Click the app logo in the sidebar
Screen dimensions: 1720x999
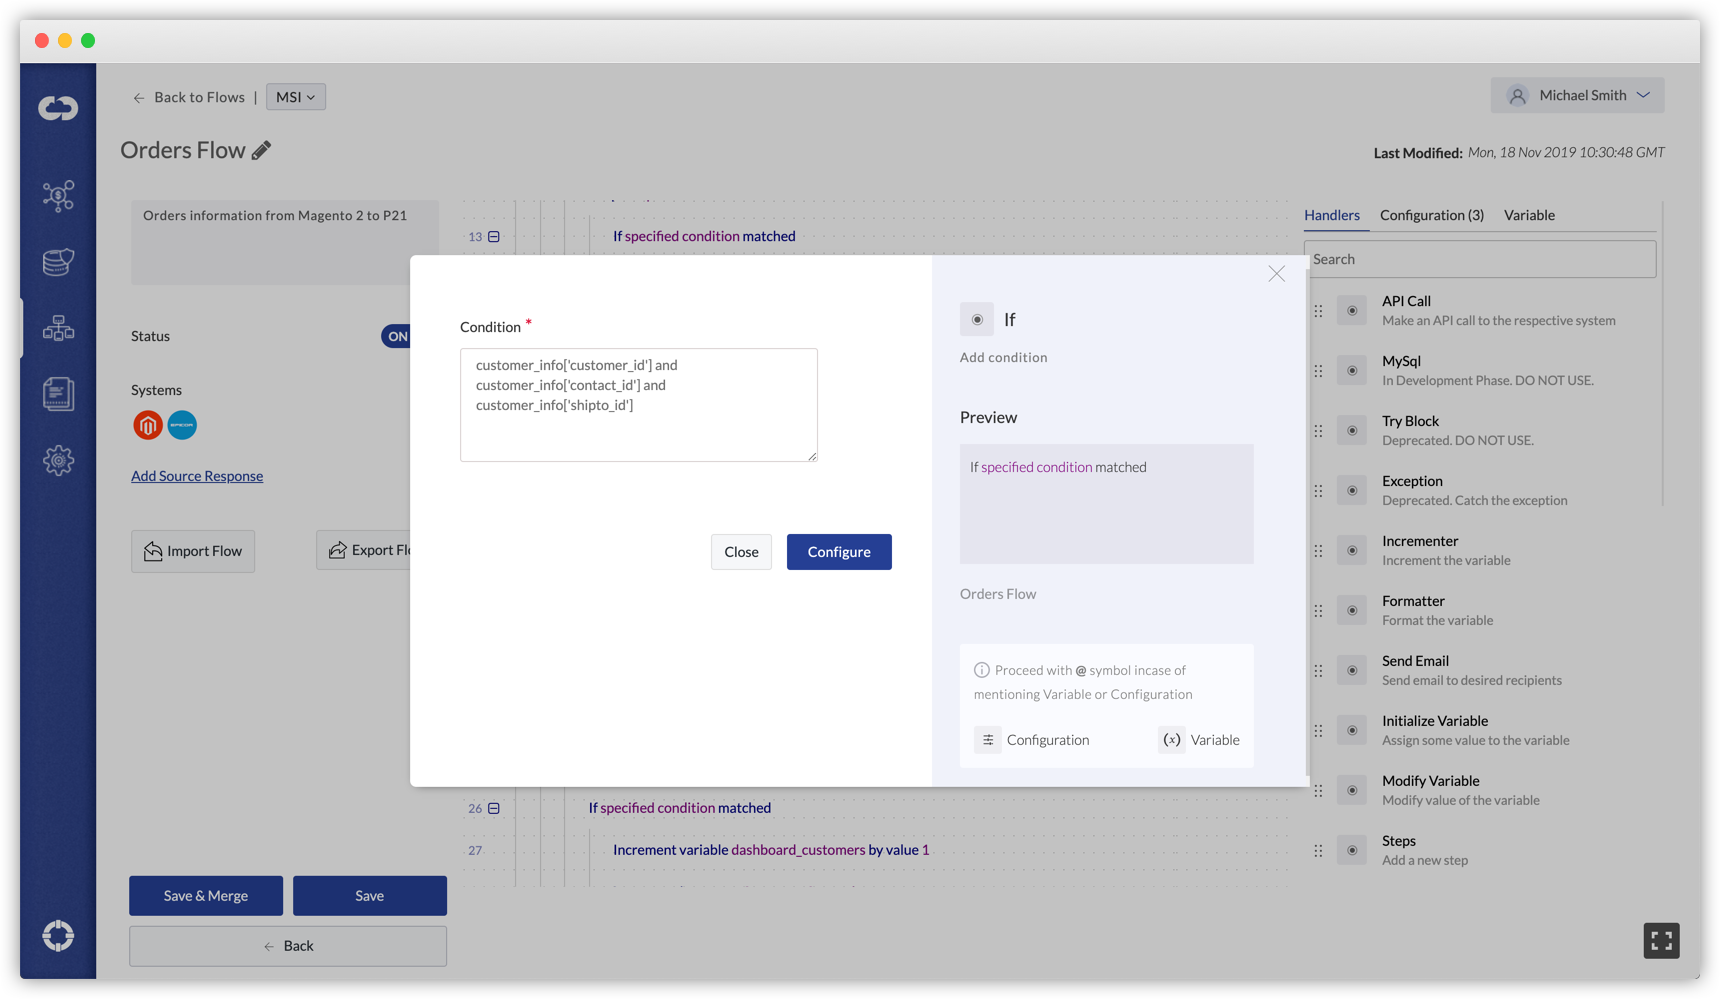pyautogui.click(x=58, y=107)
